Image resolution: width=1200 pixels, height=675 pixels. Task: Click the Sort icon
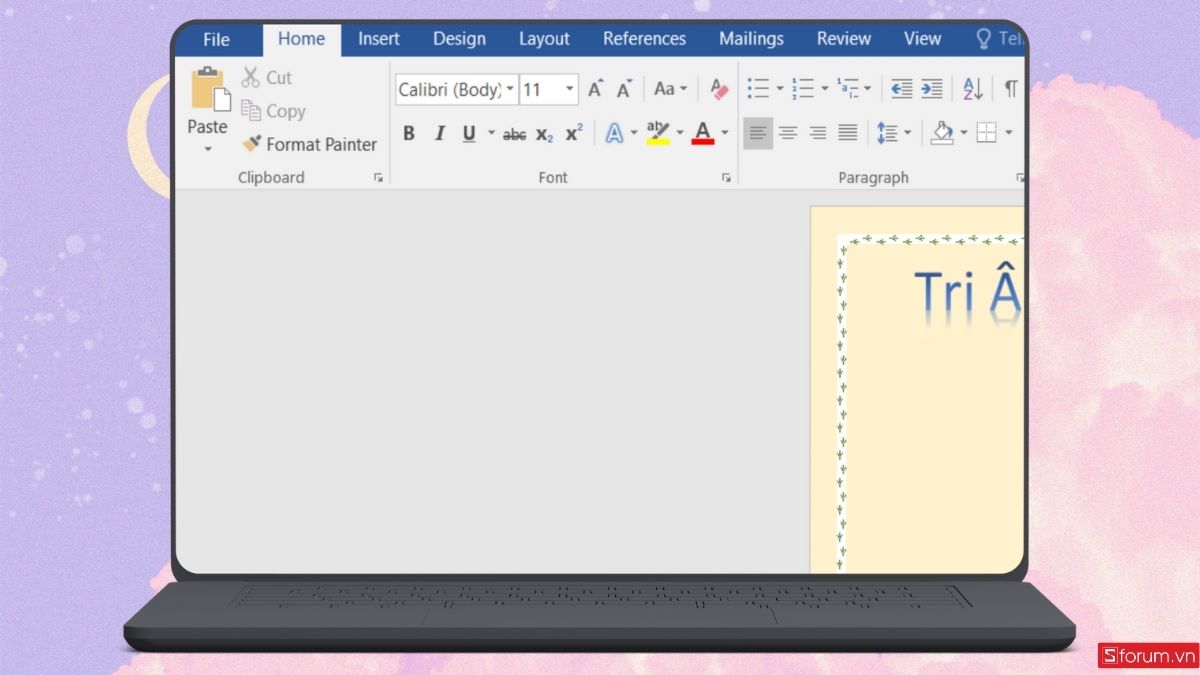tap(971, 89)
